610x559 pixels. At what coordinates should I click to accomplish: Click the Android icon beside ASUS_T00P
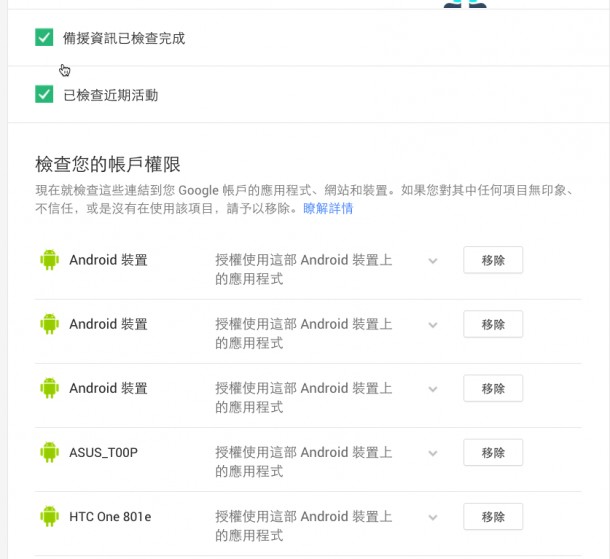point(49,452)
